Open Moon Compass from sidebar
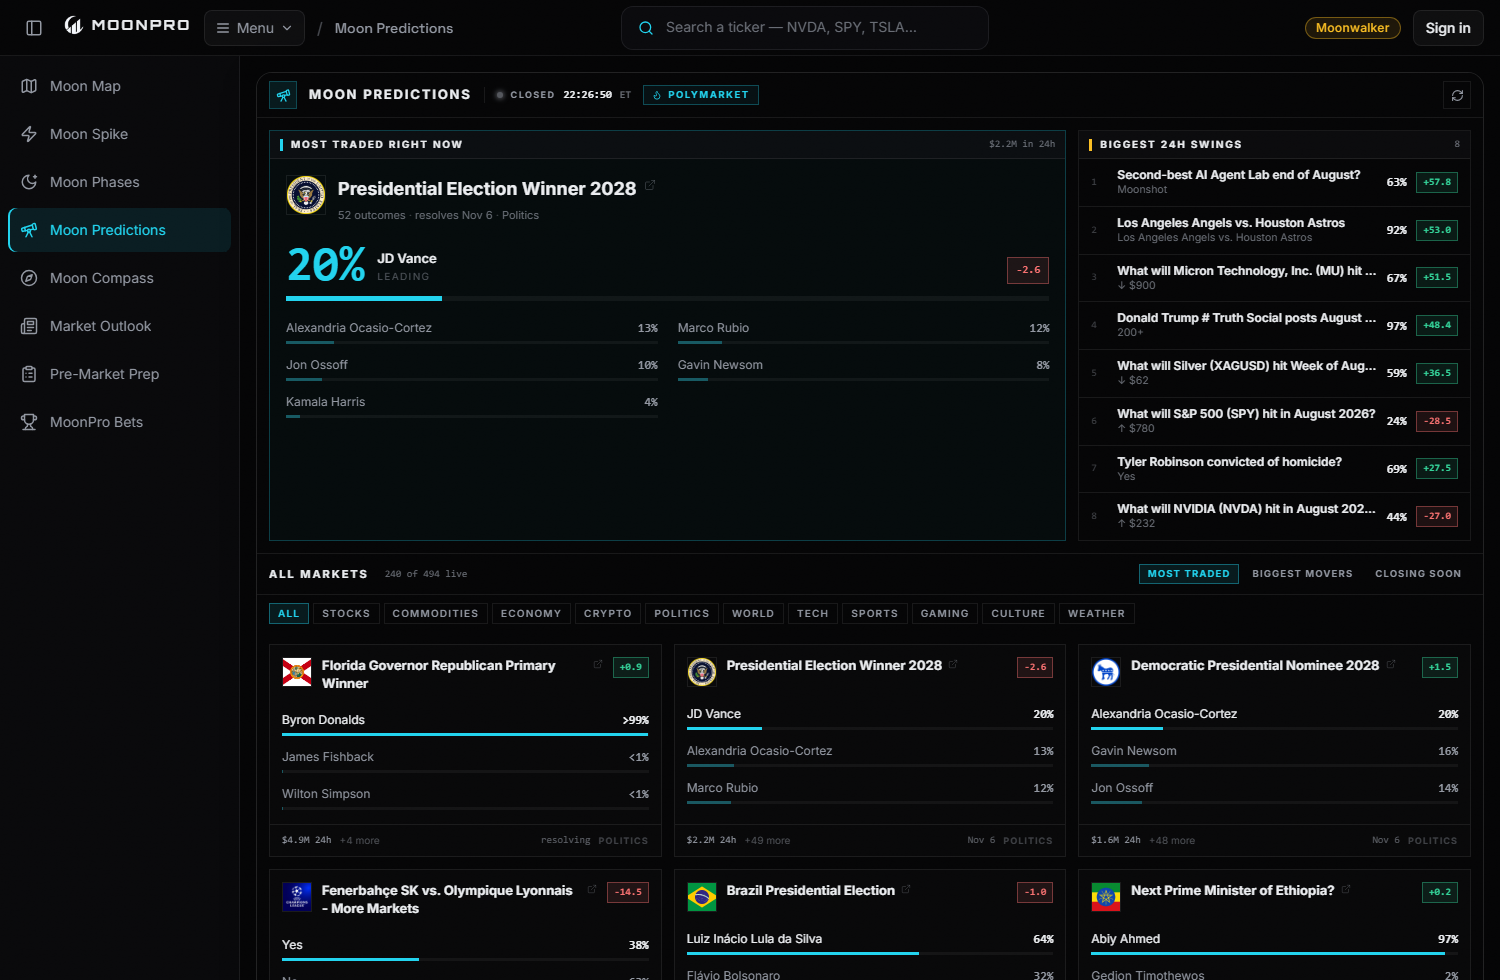This screenshot has height=980, width=1500. click(x=120, y=278)
